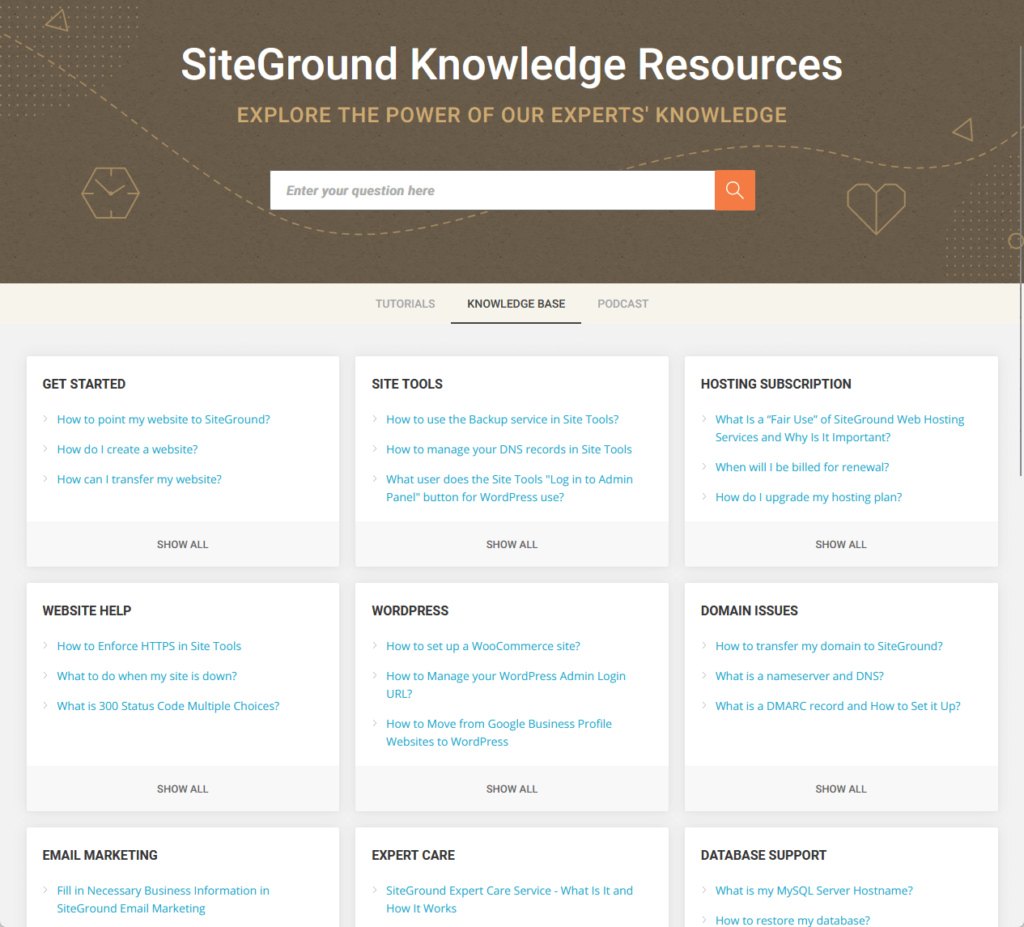
Task: Open 'What is a nameserver and DNS?'
Action: pos(799,676)
